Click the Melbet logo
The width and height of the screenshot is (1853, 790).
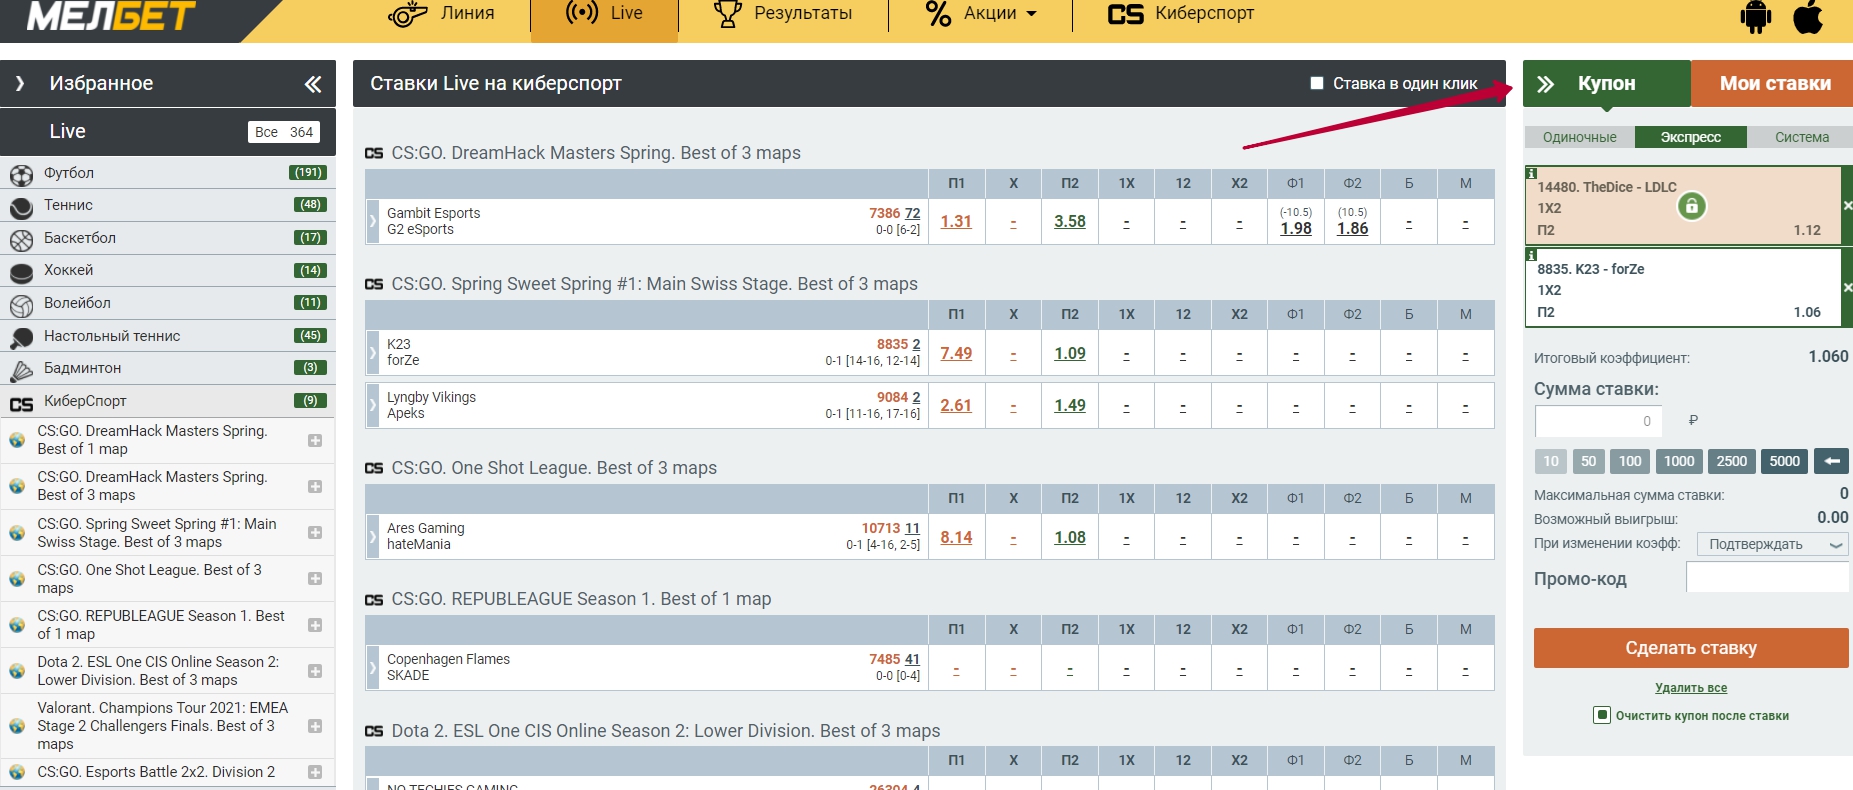coord(111,16)
